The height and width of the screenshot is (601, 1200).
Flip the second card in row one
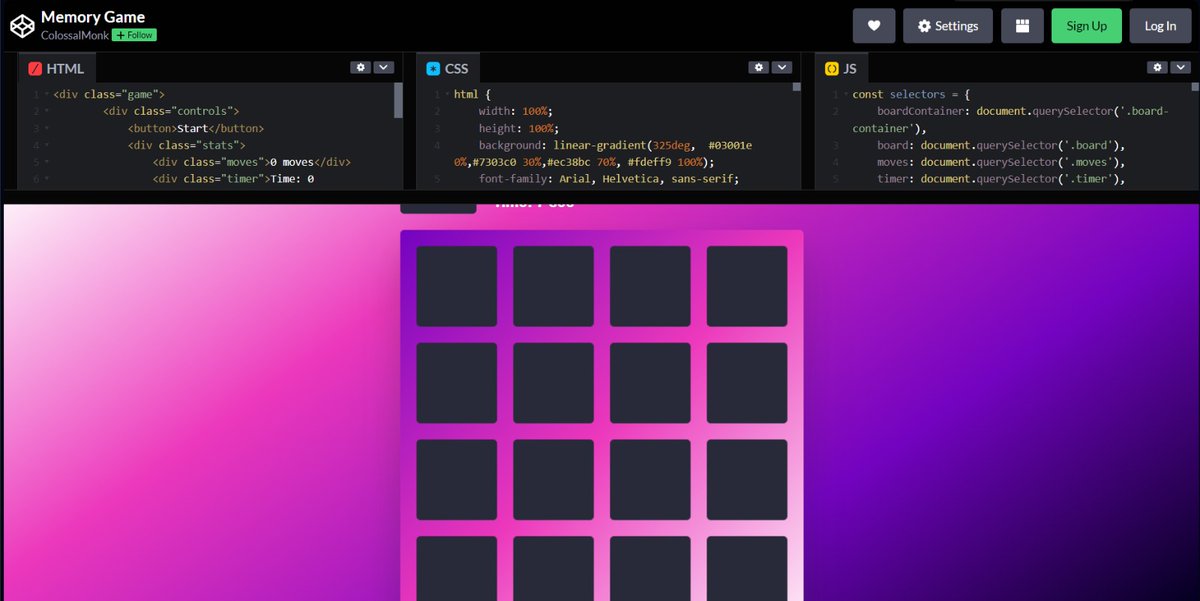coord(554,286)
